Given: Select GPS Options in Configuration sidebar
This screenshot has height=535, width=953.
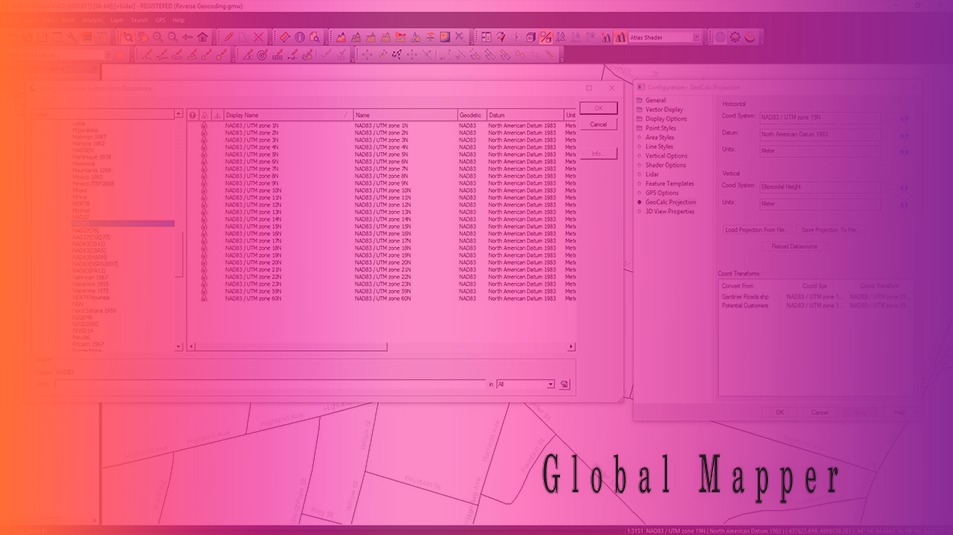Looking at the screenshot, I should [662, 193].
